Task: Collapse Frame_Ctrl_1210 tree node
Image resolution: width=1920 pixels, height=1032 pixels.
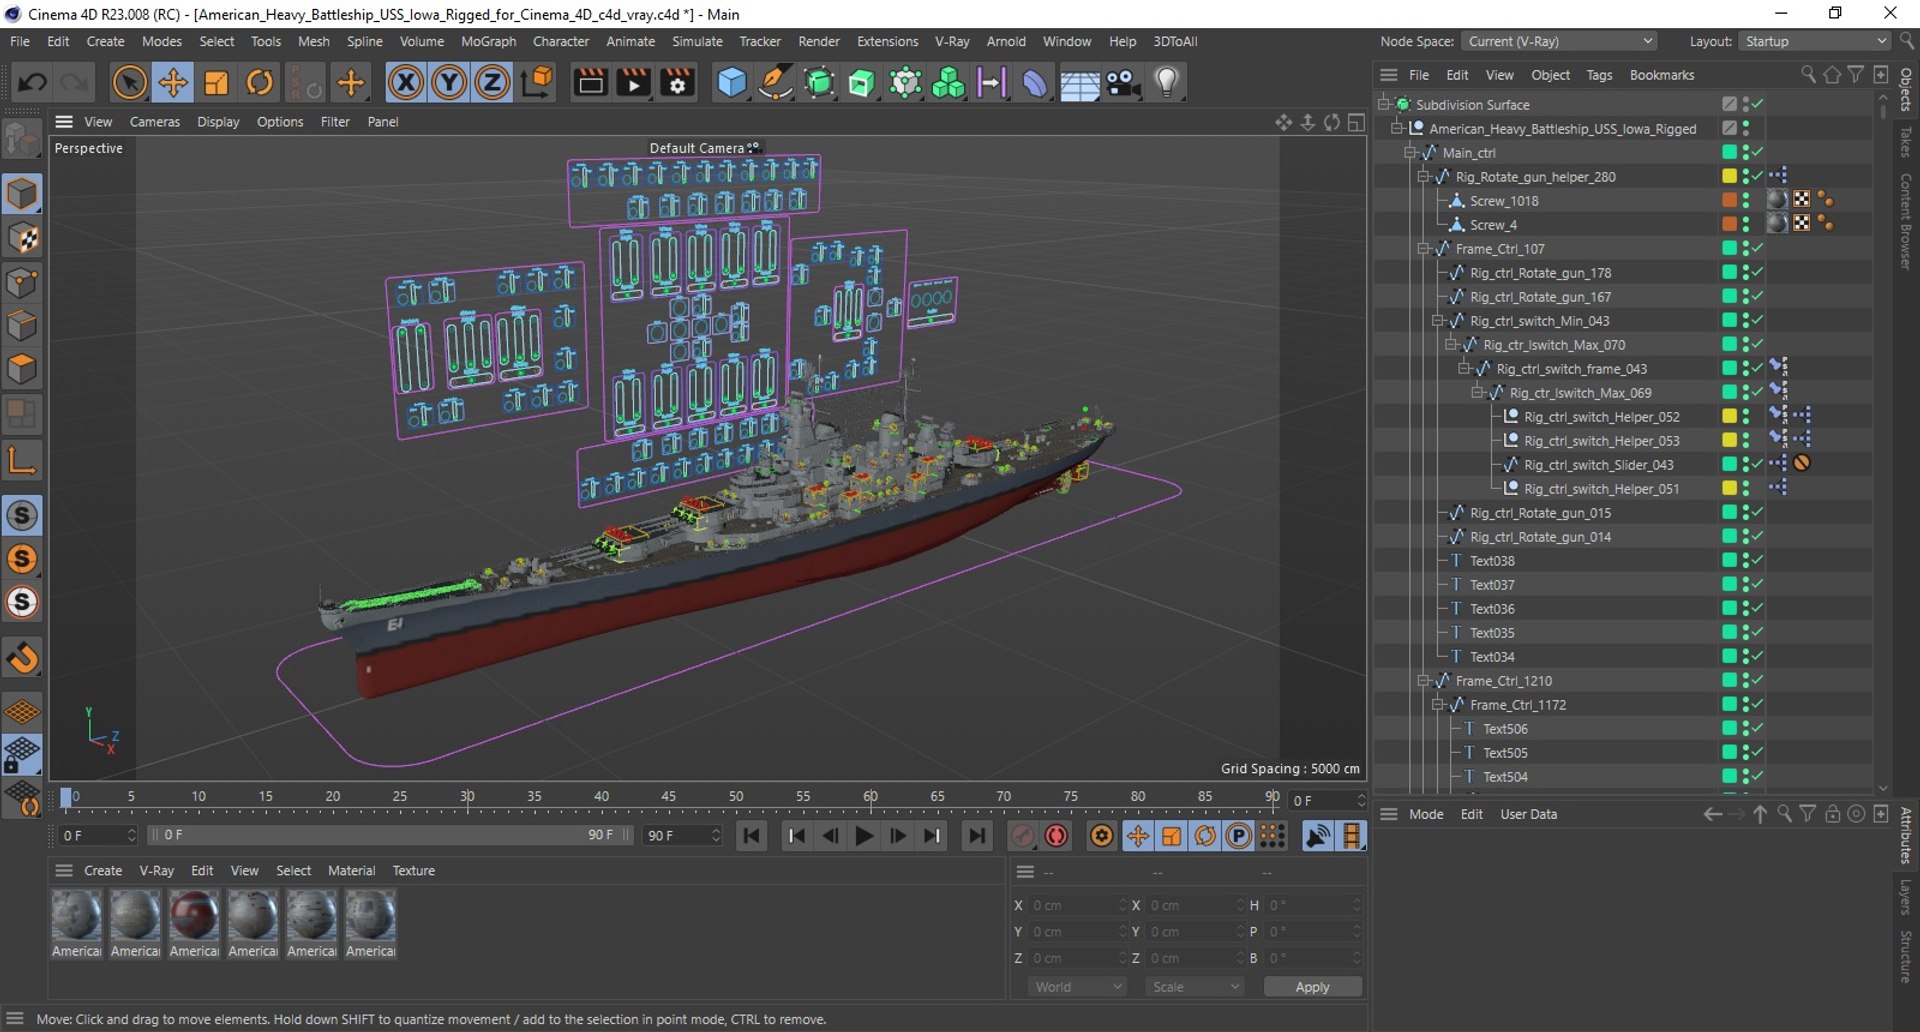Action: coord(1423,680)
